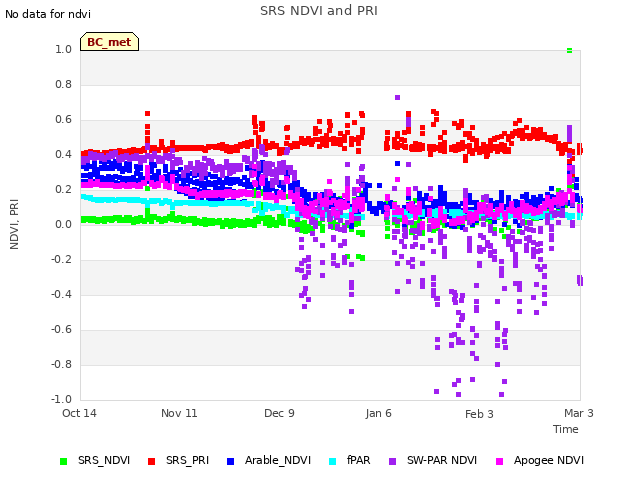Click the '0.4' y-axis tick label
The width and height of the screenshot is (640, 480).
pos(63,154)
